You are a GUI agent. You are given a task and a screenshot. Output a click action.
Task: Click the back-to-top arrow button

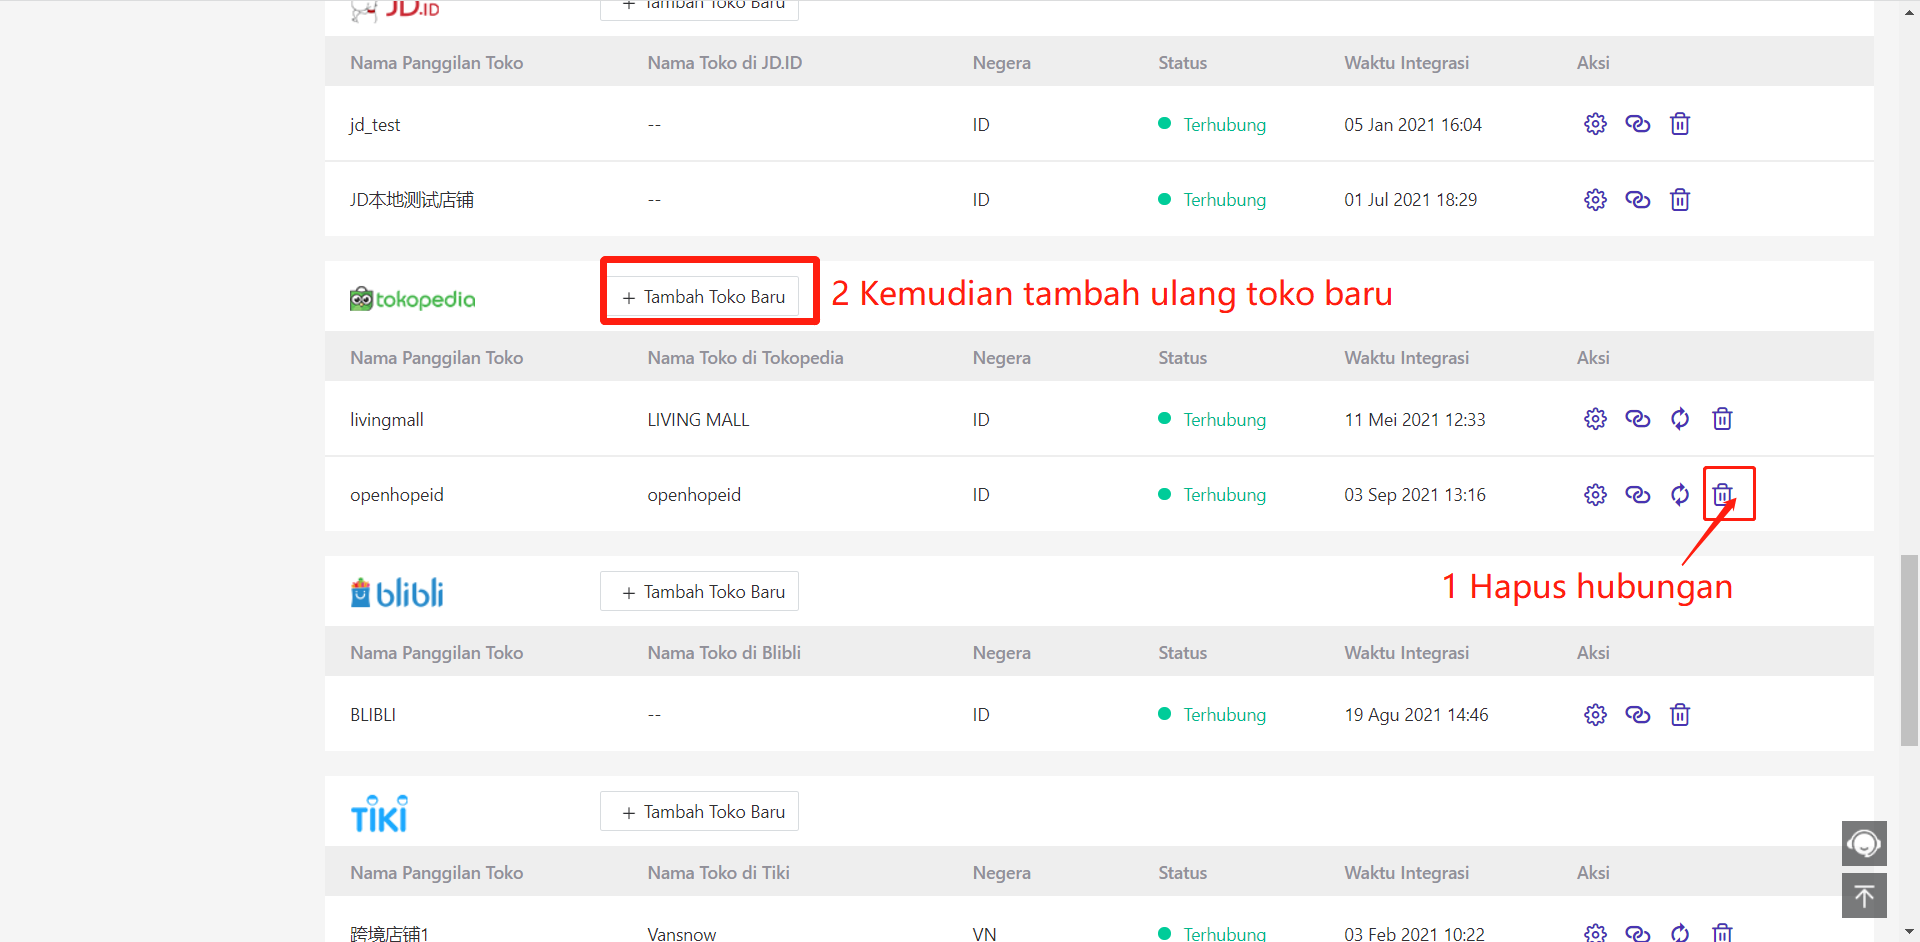coord(1864,895)
